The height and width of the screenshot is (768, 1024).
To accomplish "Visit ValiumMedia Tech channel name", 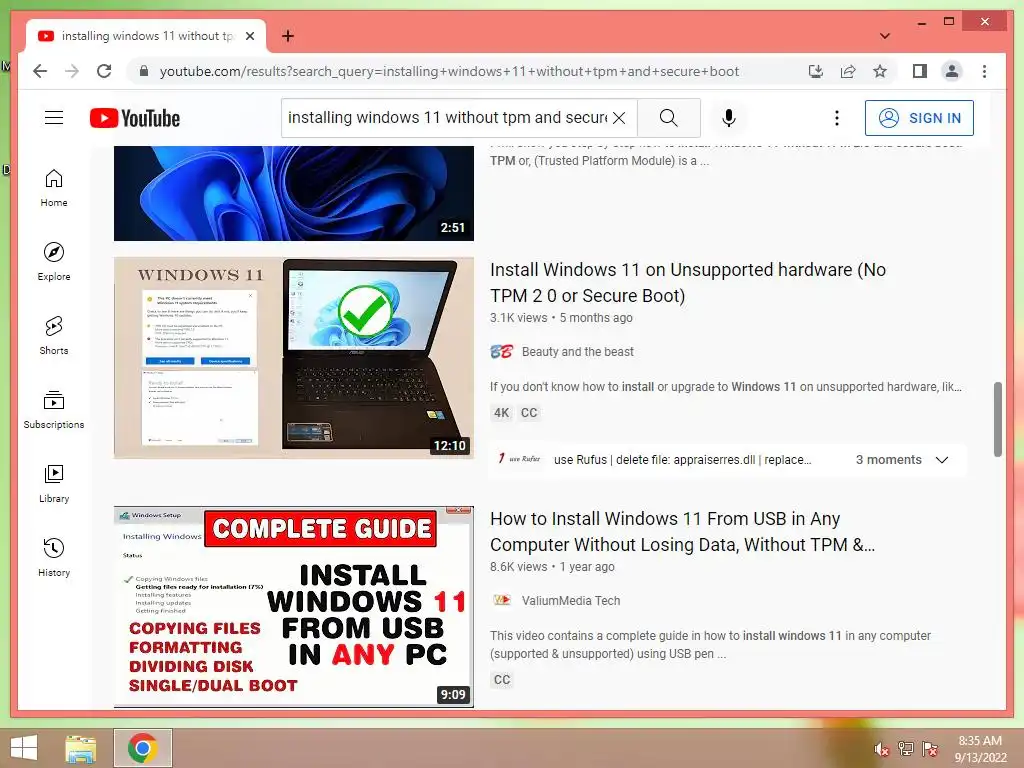I will [571, 601].
